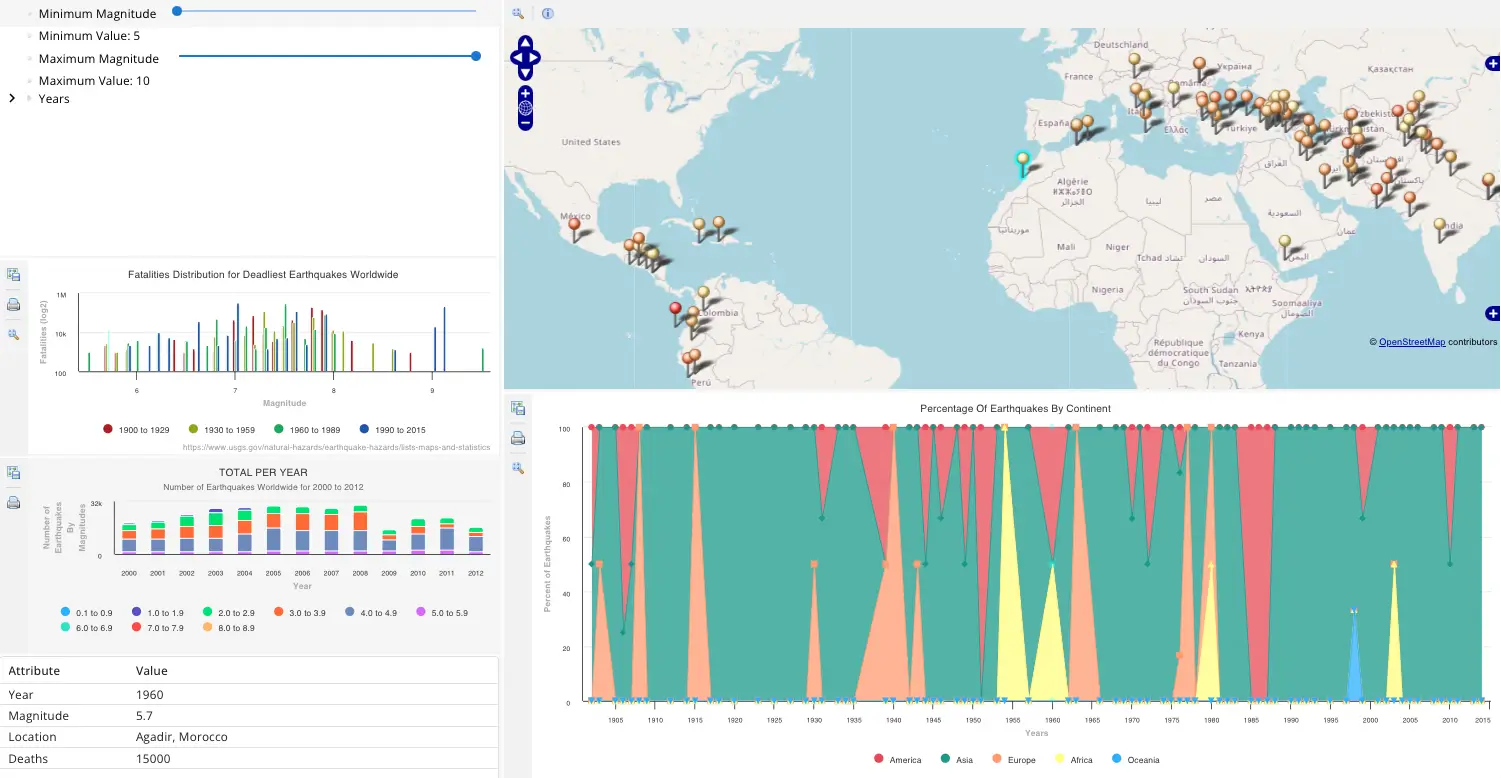Reset the map view with the globe icon
Screen dimensions: 1501x778
pyautogui.click(x=525, y=107)
